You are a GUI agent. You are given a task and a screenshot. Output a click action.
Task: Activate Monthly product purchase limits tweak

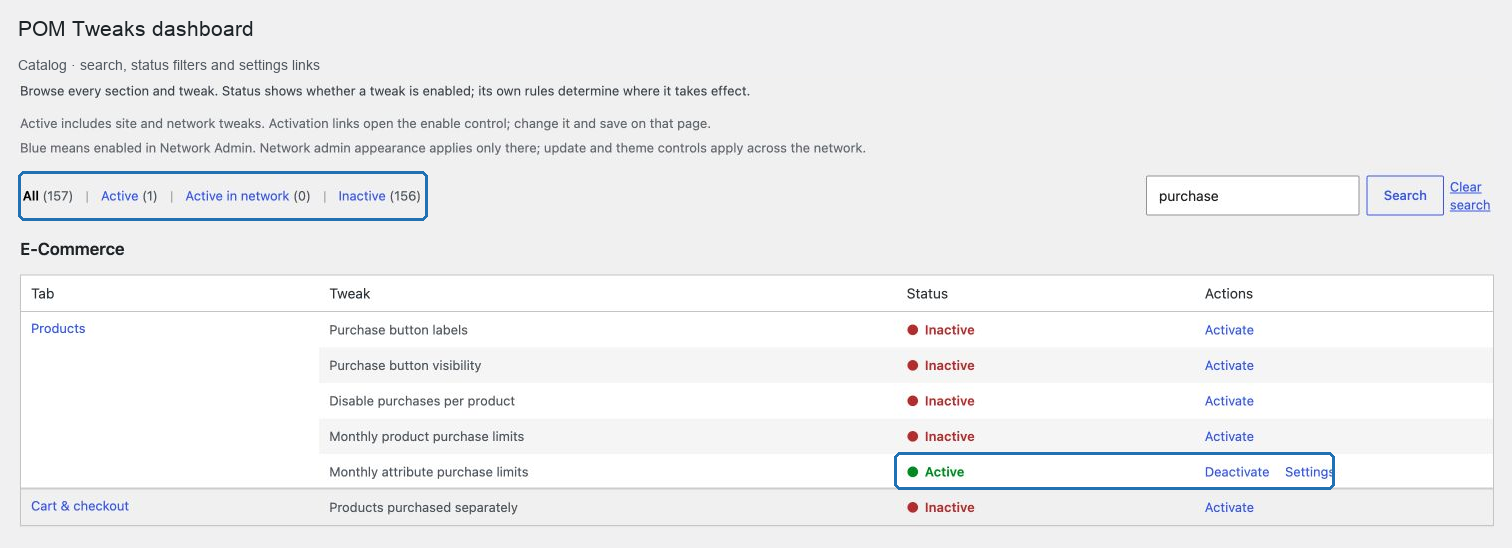click(x=1229, y=437)
